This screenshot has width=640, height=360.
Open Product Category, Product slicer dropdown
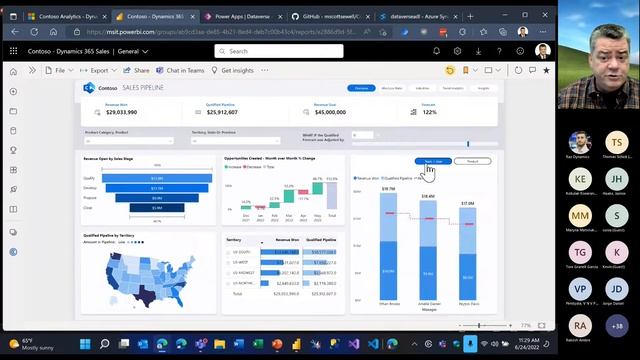click(129, 141)
